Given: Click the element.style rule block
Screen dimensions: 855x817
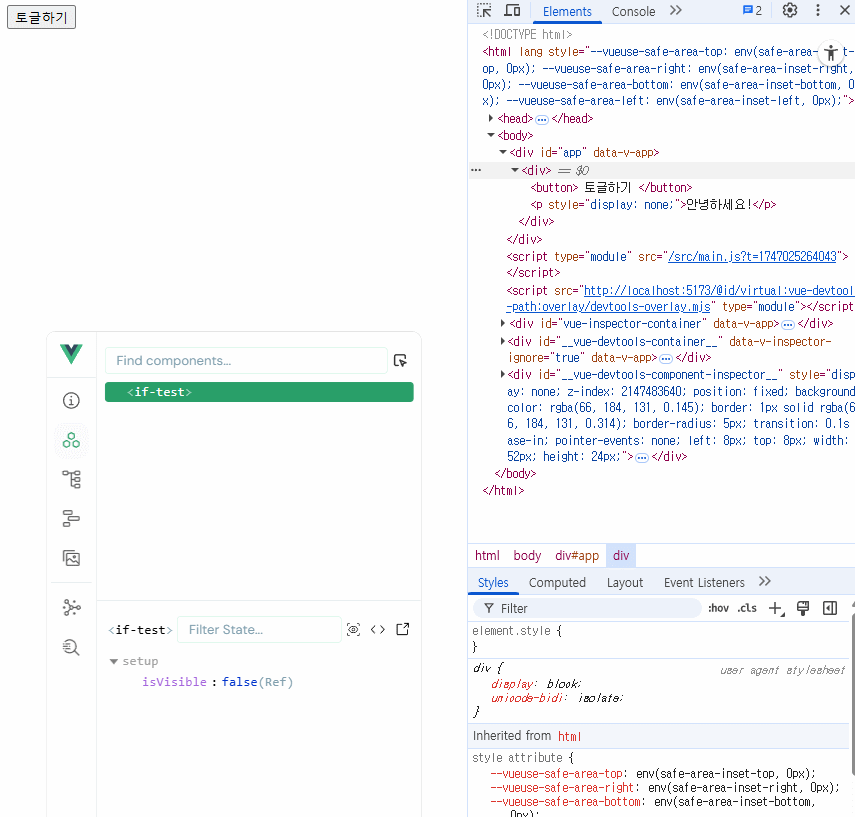Looking at the screenshot, I should point(658,639).
